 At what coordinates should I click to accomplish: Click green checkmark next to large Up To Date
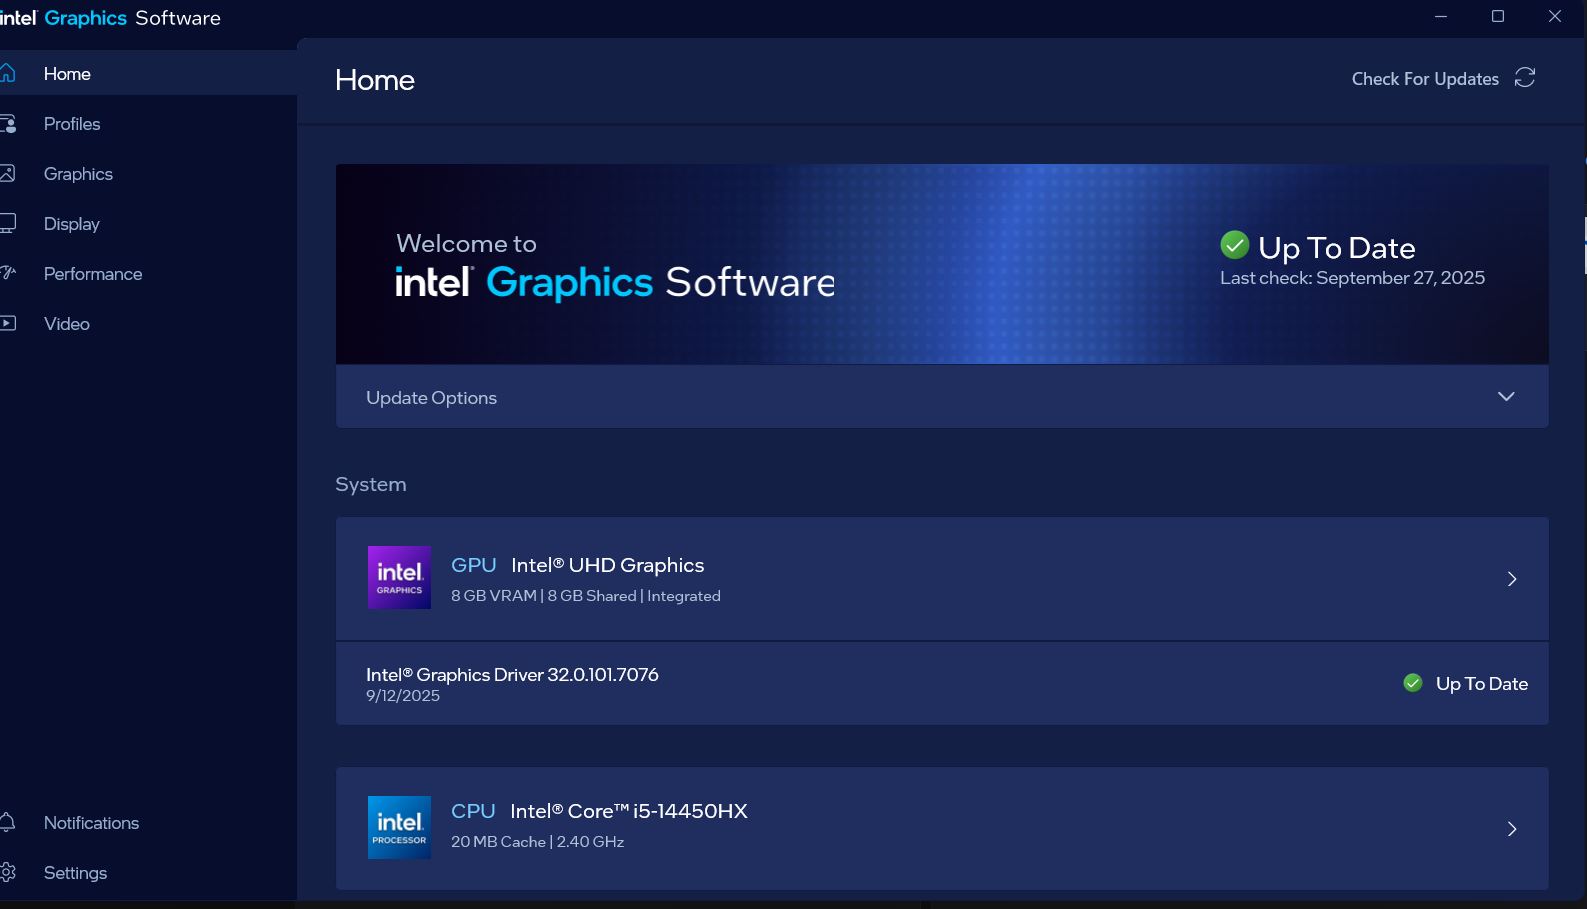1235,245
